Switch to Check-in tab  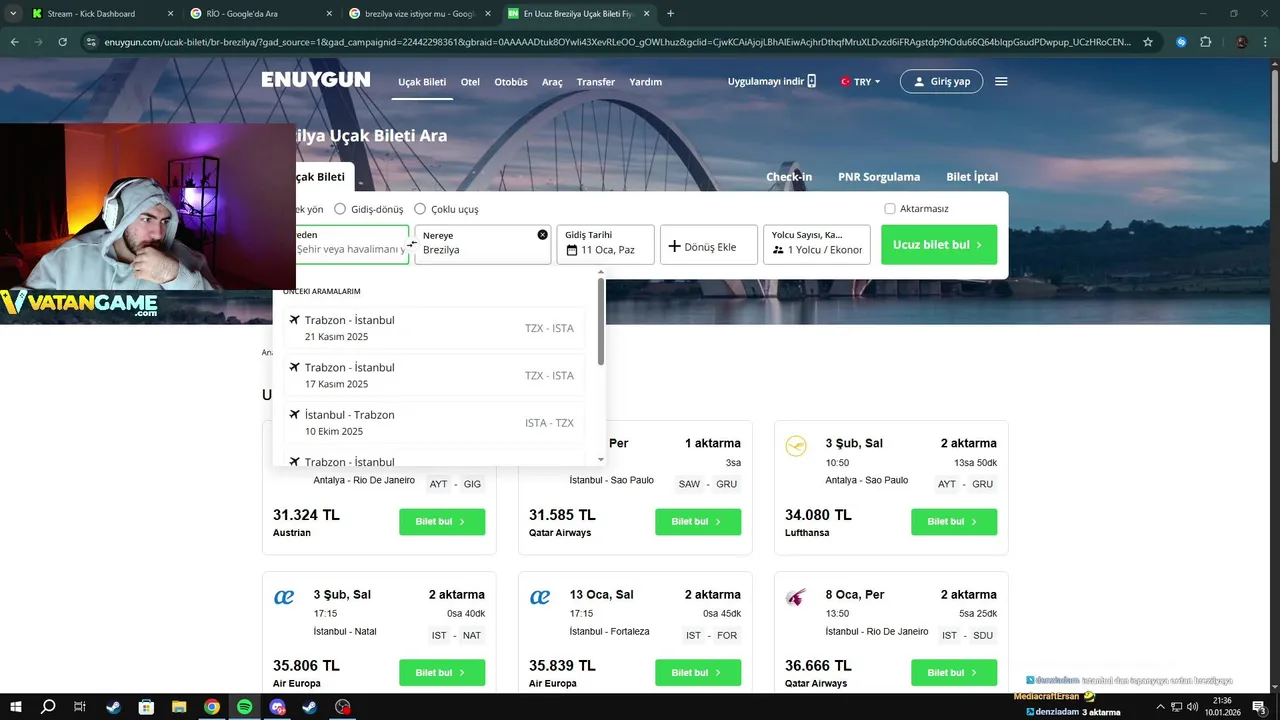click(789, 177)
